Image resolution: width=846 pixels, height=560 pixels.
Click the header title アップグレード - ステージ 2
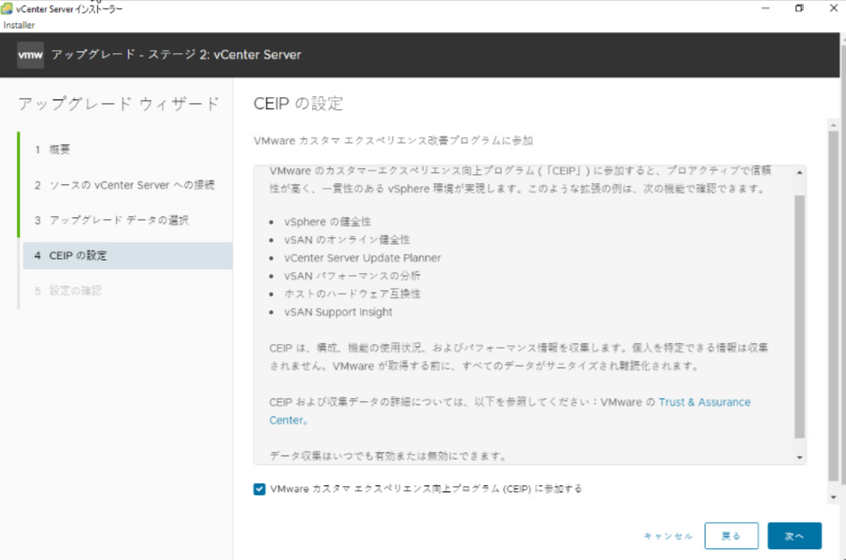(176, 54)
